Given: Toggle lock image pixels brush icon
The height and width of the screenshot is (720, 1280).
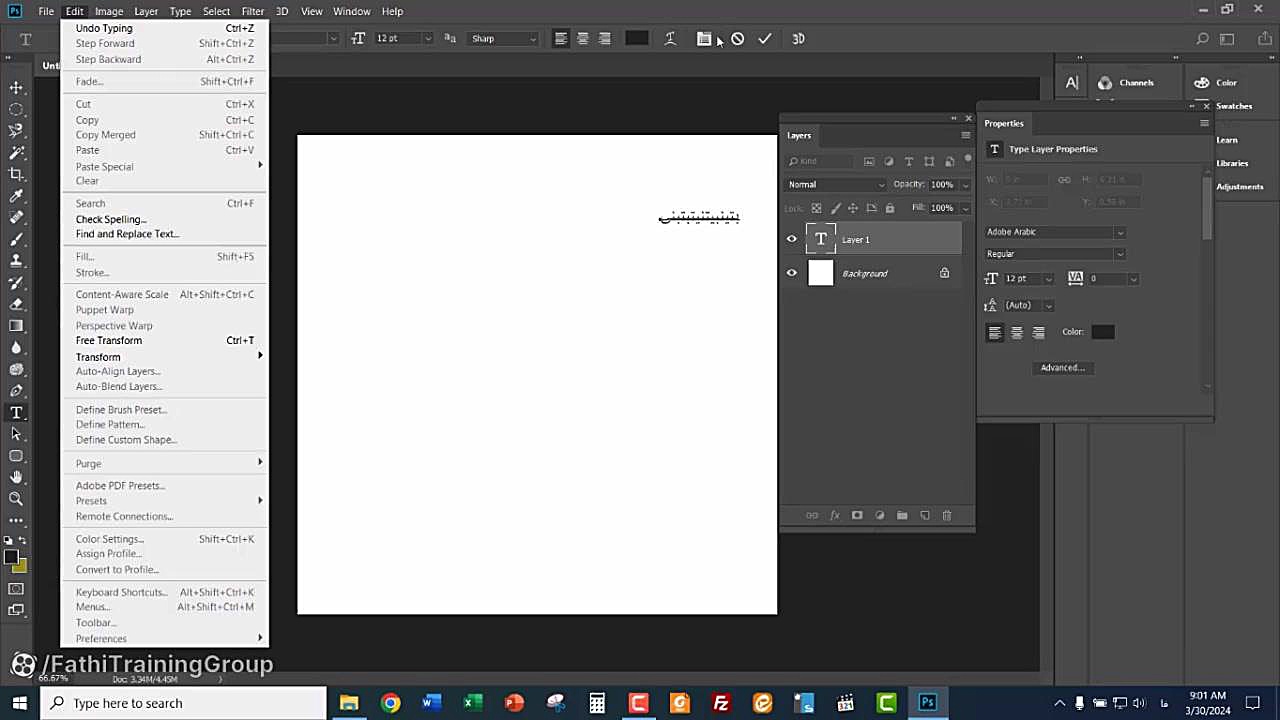Looking at the screenshot, I should click(835, 208).
